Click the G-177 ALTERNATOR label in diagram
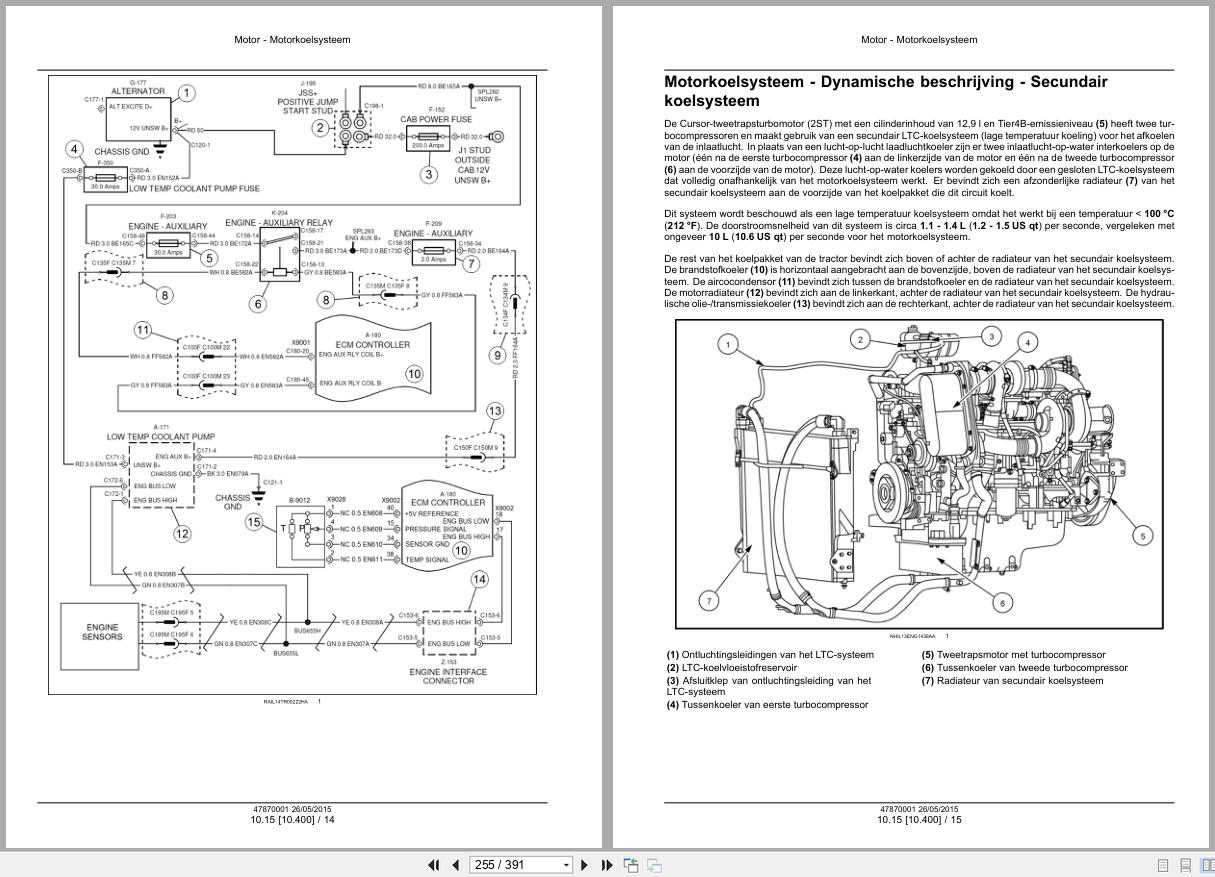The image size is (1215, 877). (x=137, y=87)
